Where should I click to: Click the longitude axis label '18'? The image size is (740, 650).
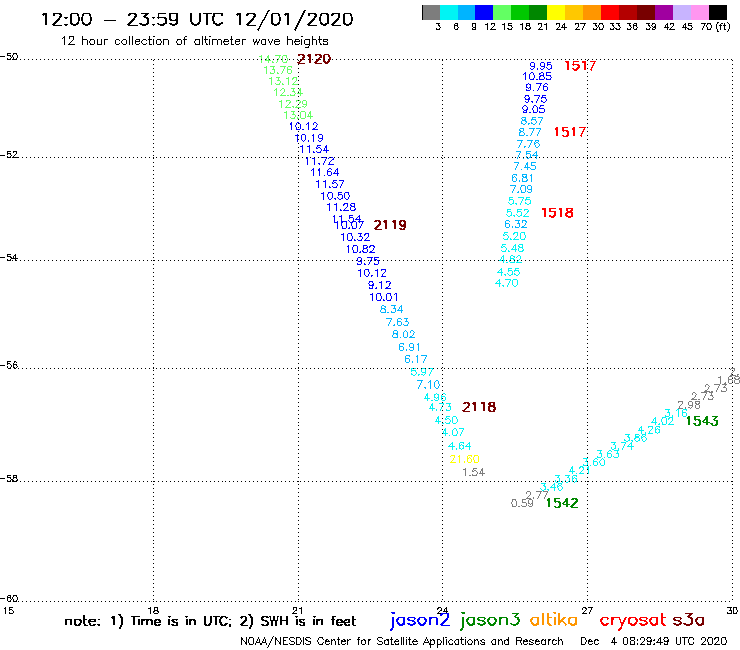(153, 610)
